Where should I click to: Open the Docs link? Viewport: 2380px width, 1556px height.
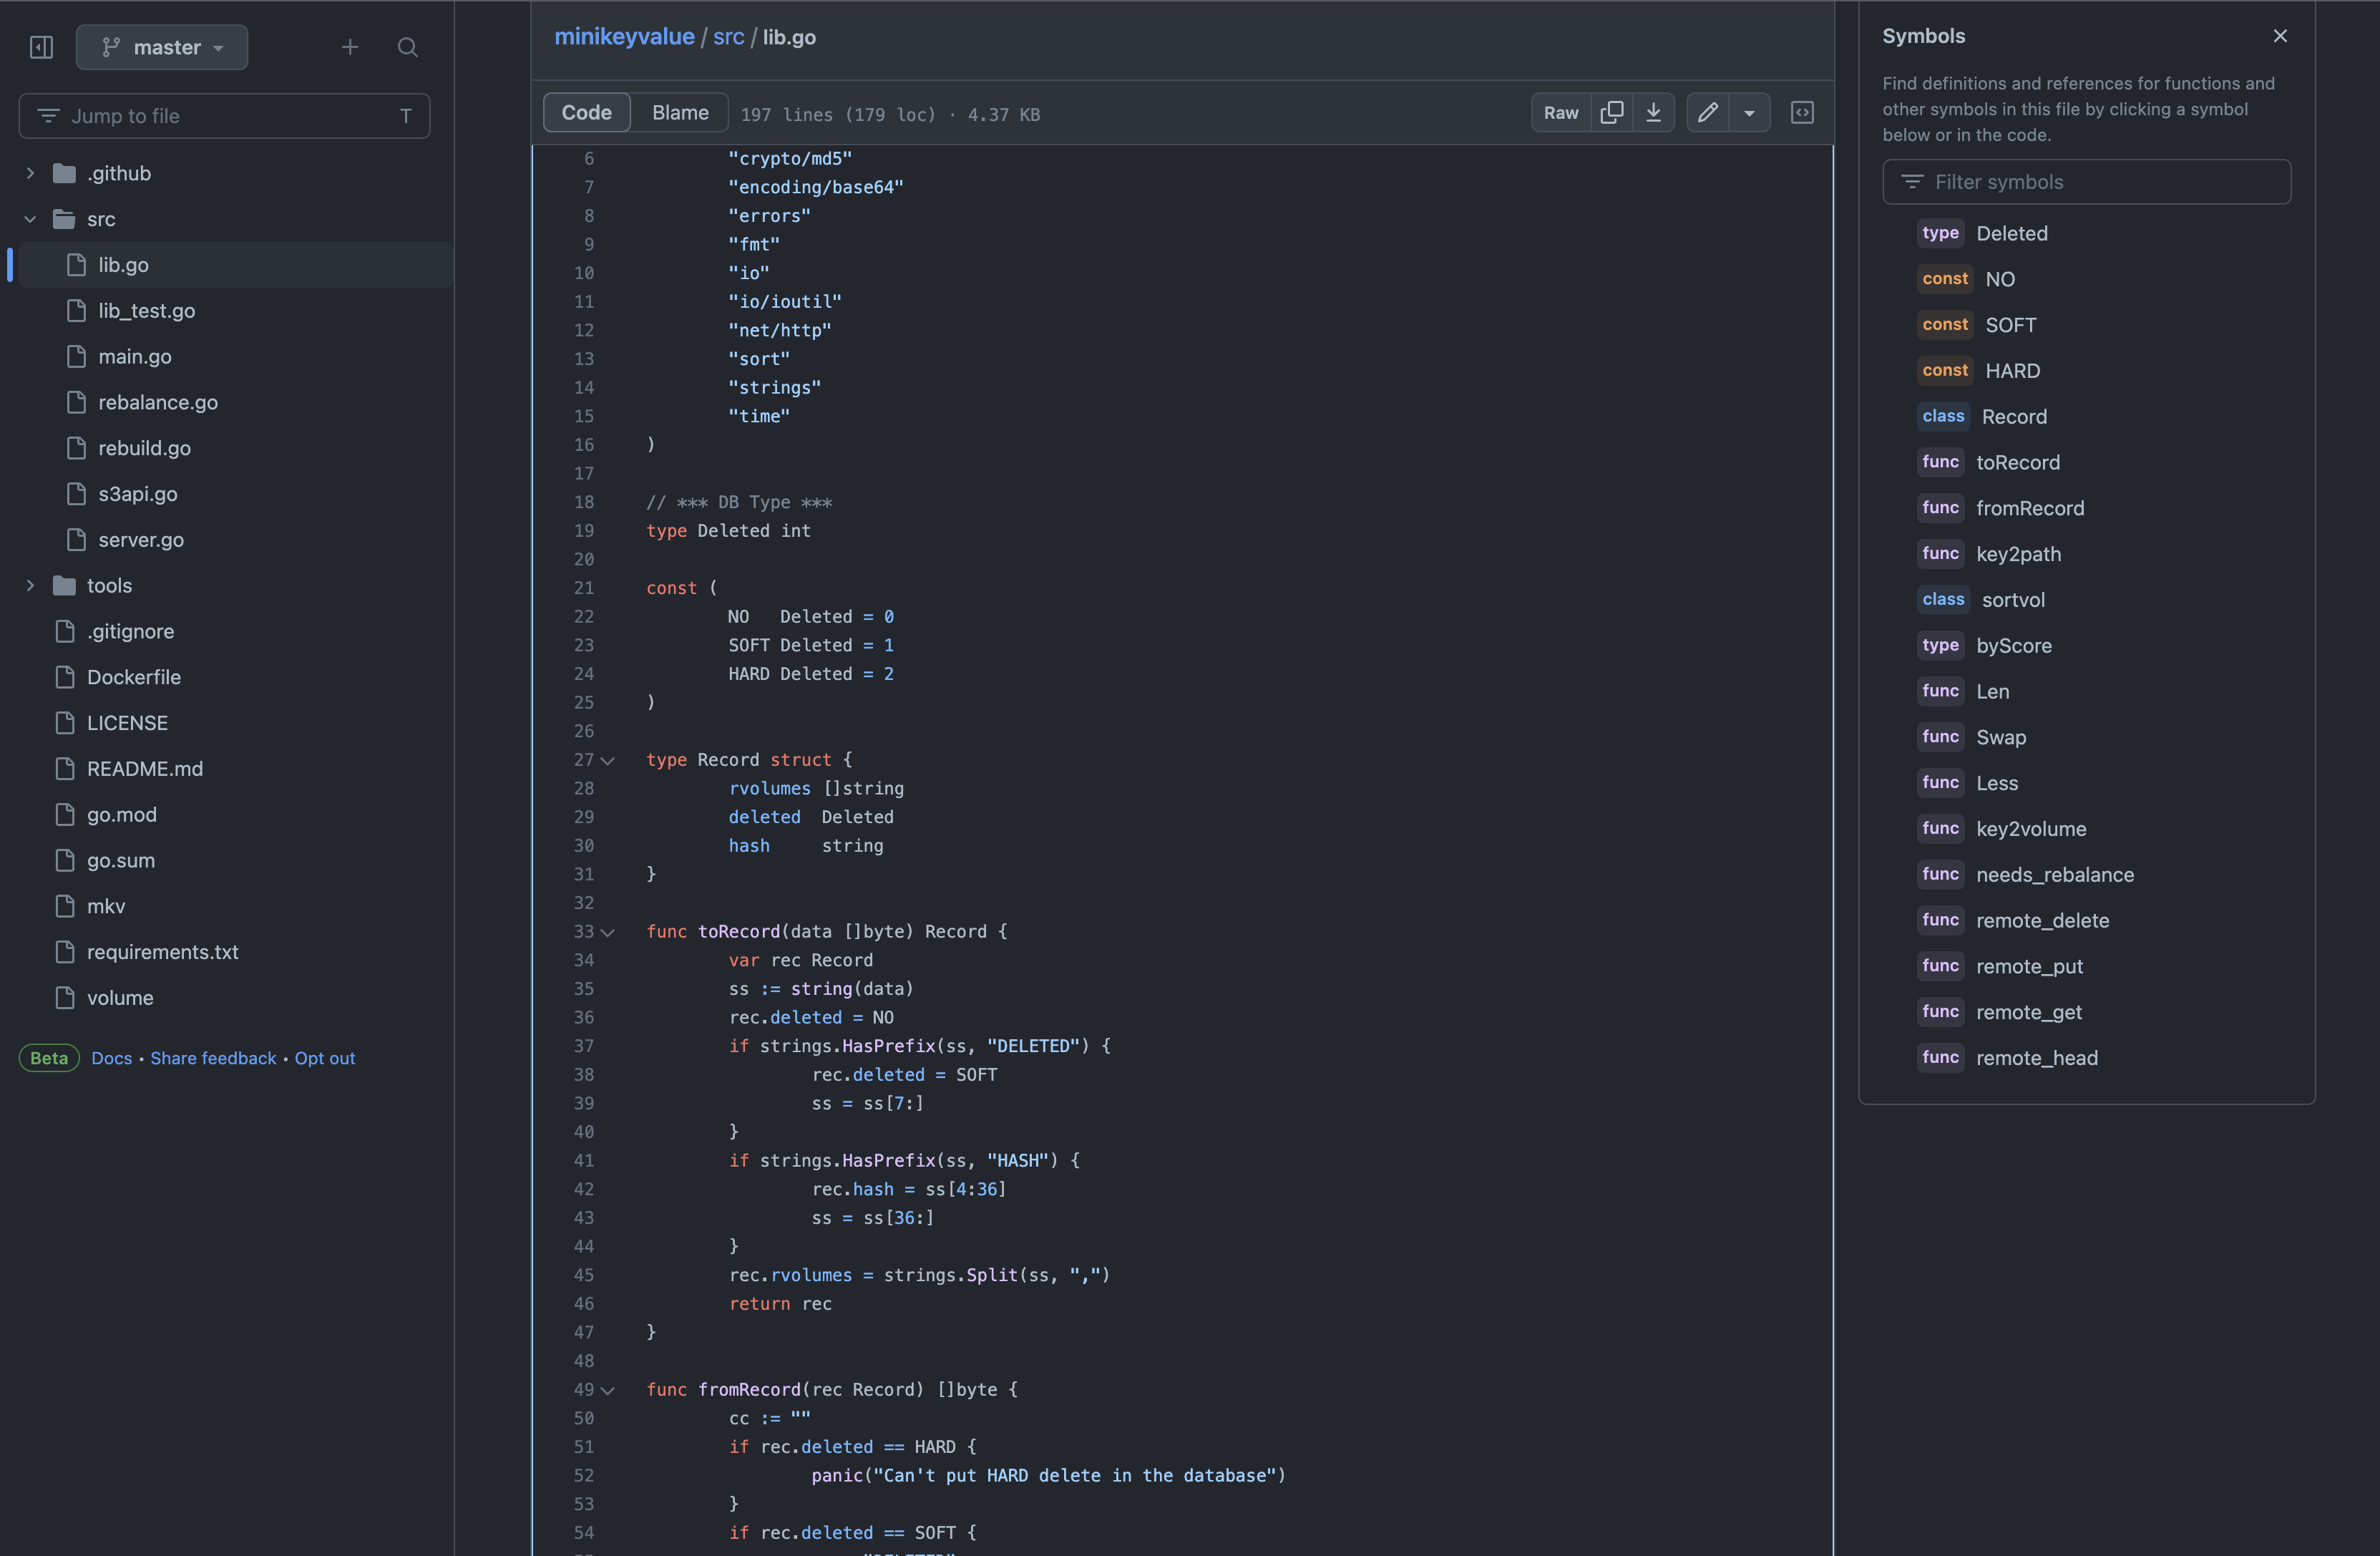tap(111, 1057)
